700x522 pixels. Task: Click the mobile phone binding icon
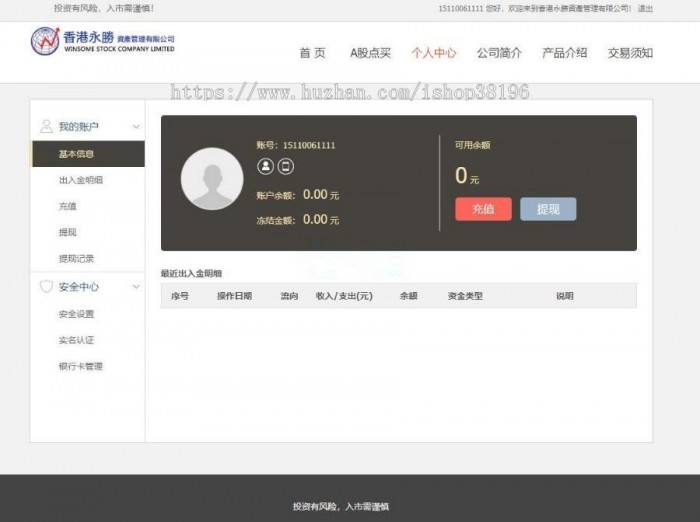coord(285,166)
